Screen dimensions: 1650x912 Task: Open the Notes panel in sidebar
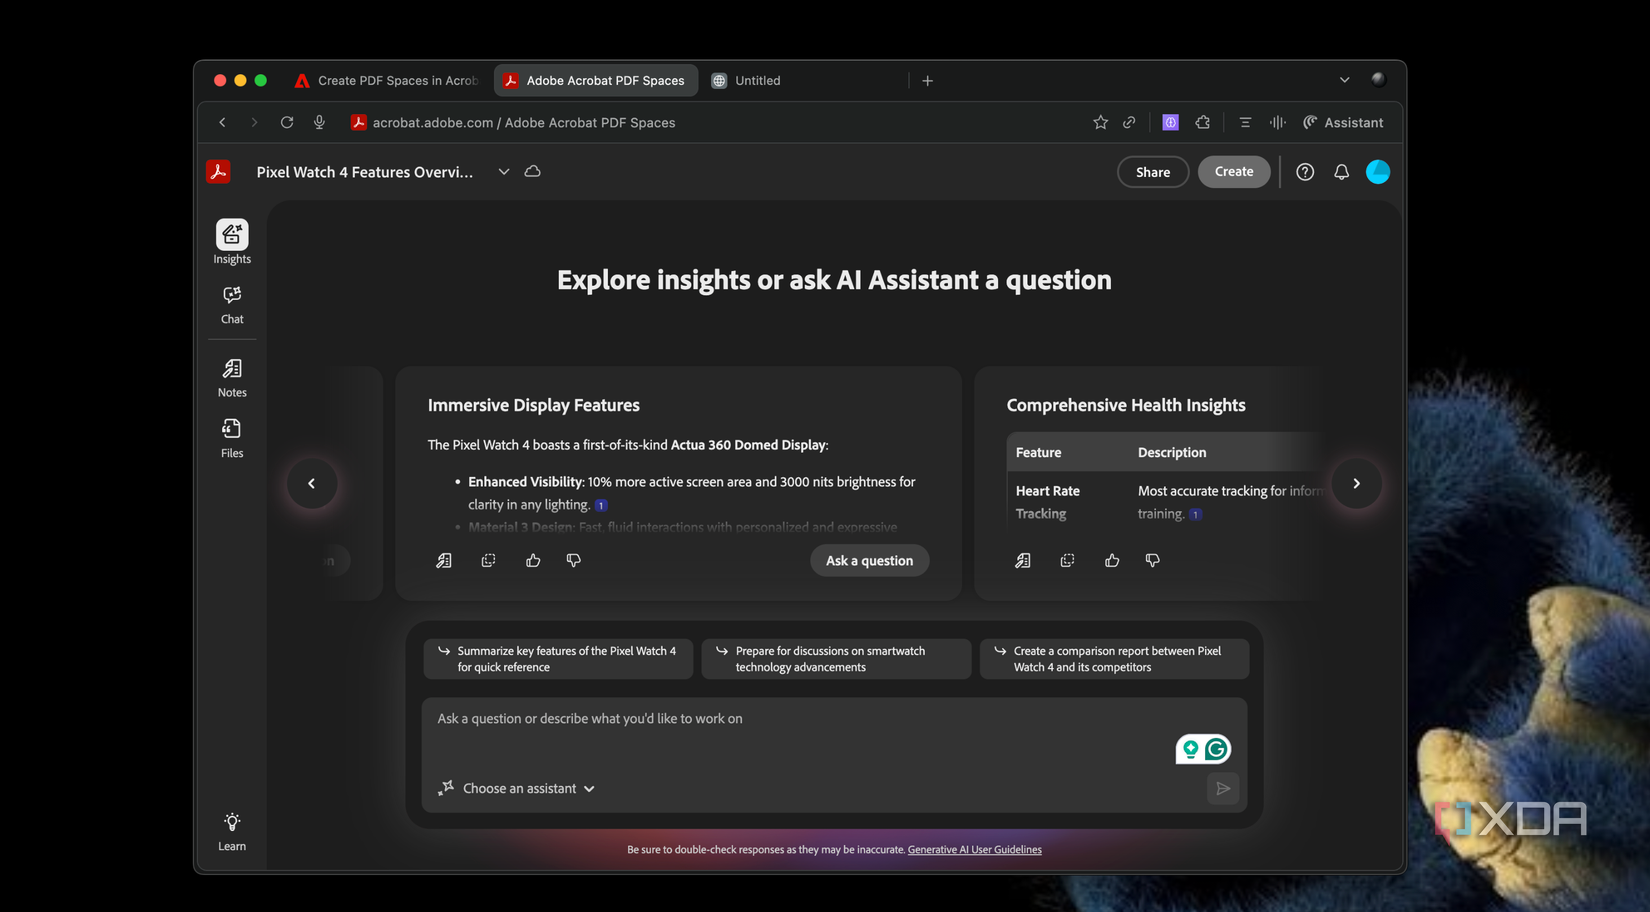tap(232, 378)
